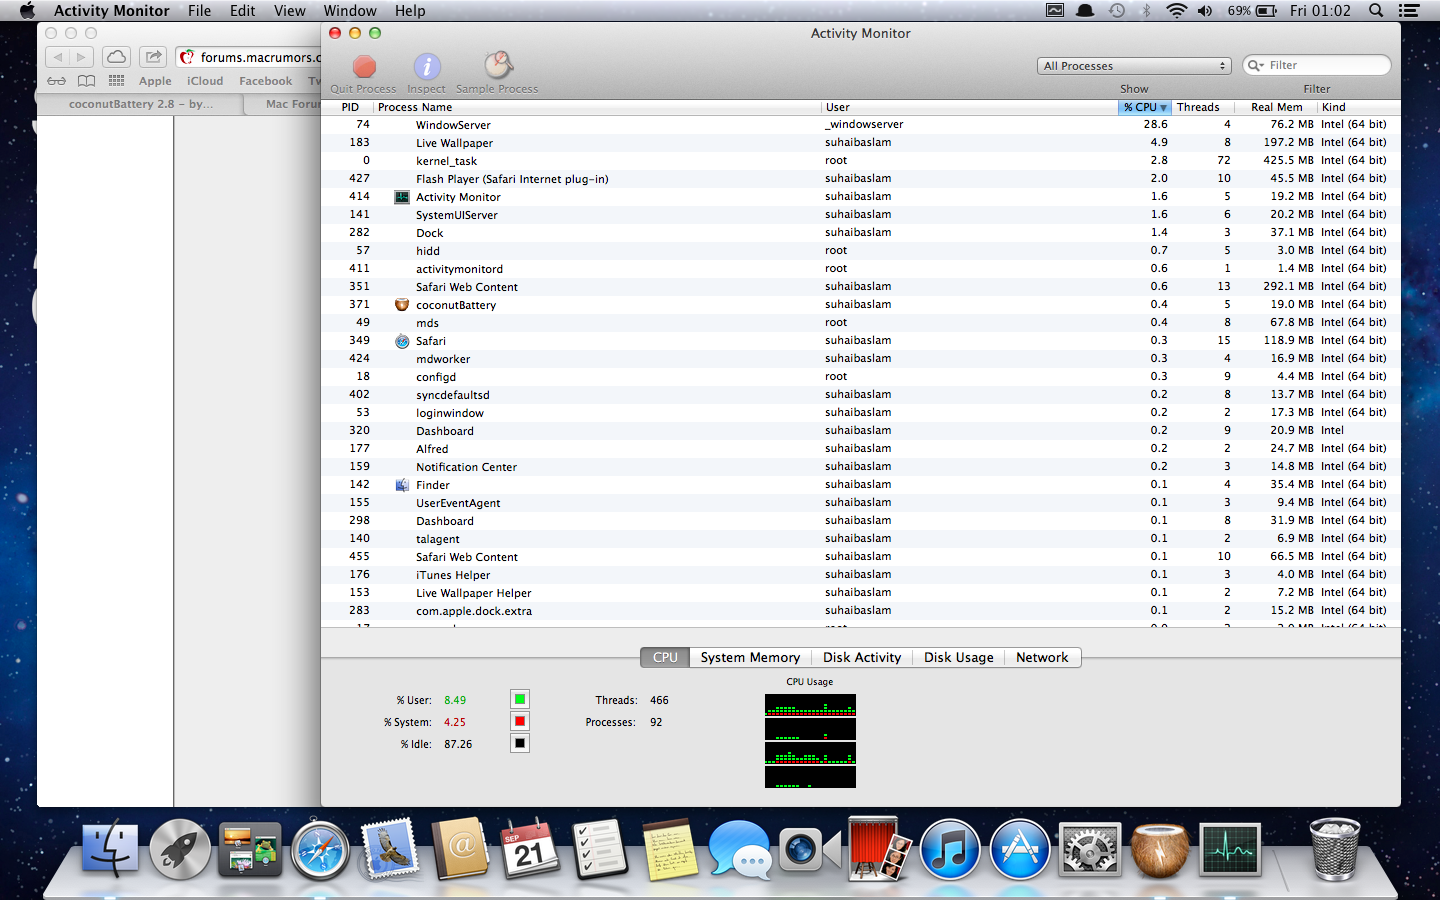Open System Preferences gear in Dock
The image size is (1440, 900).
click(1090, 850)
